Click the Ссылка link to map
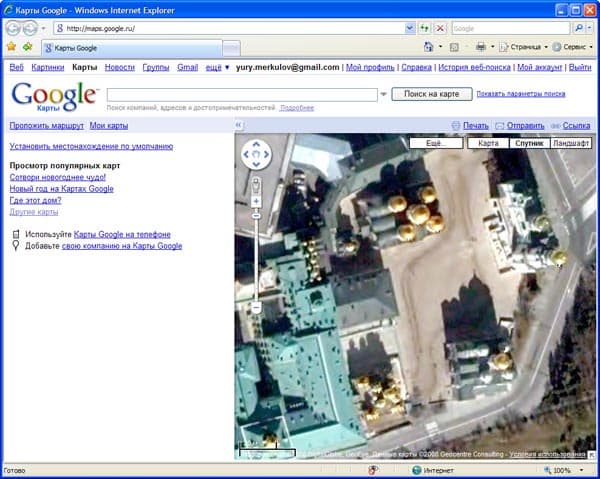 click(576, 125)
